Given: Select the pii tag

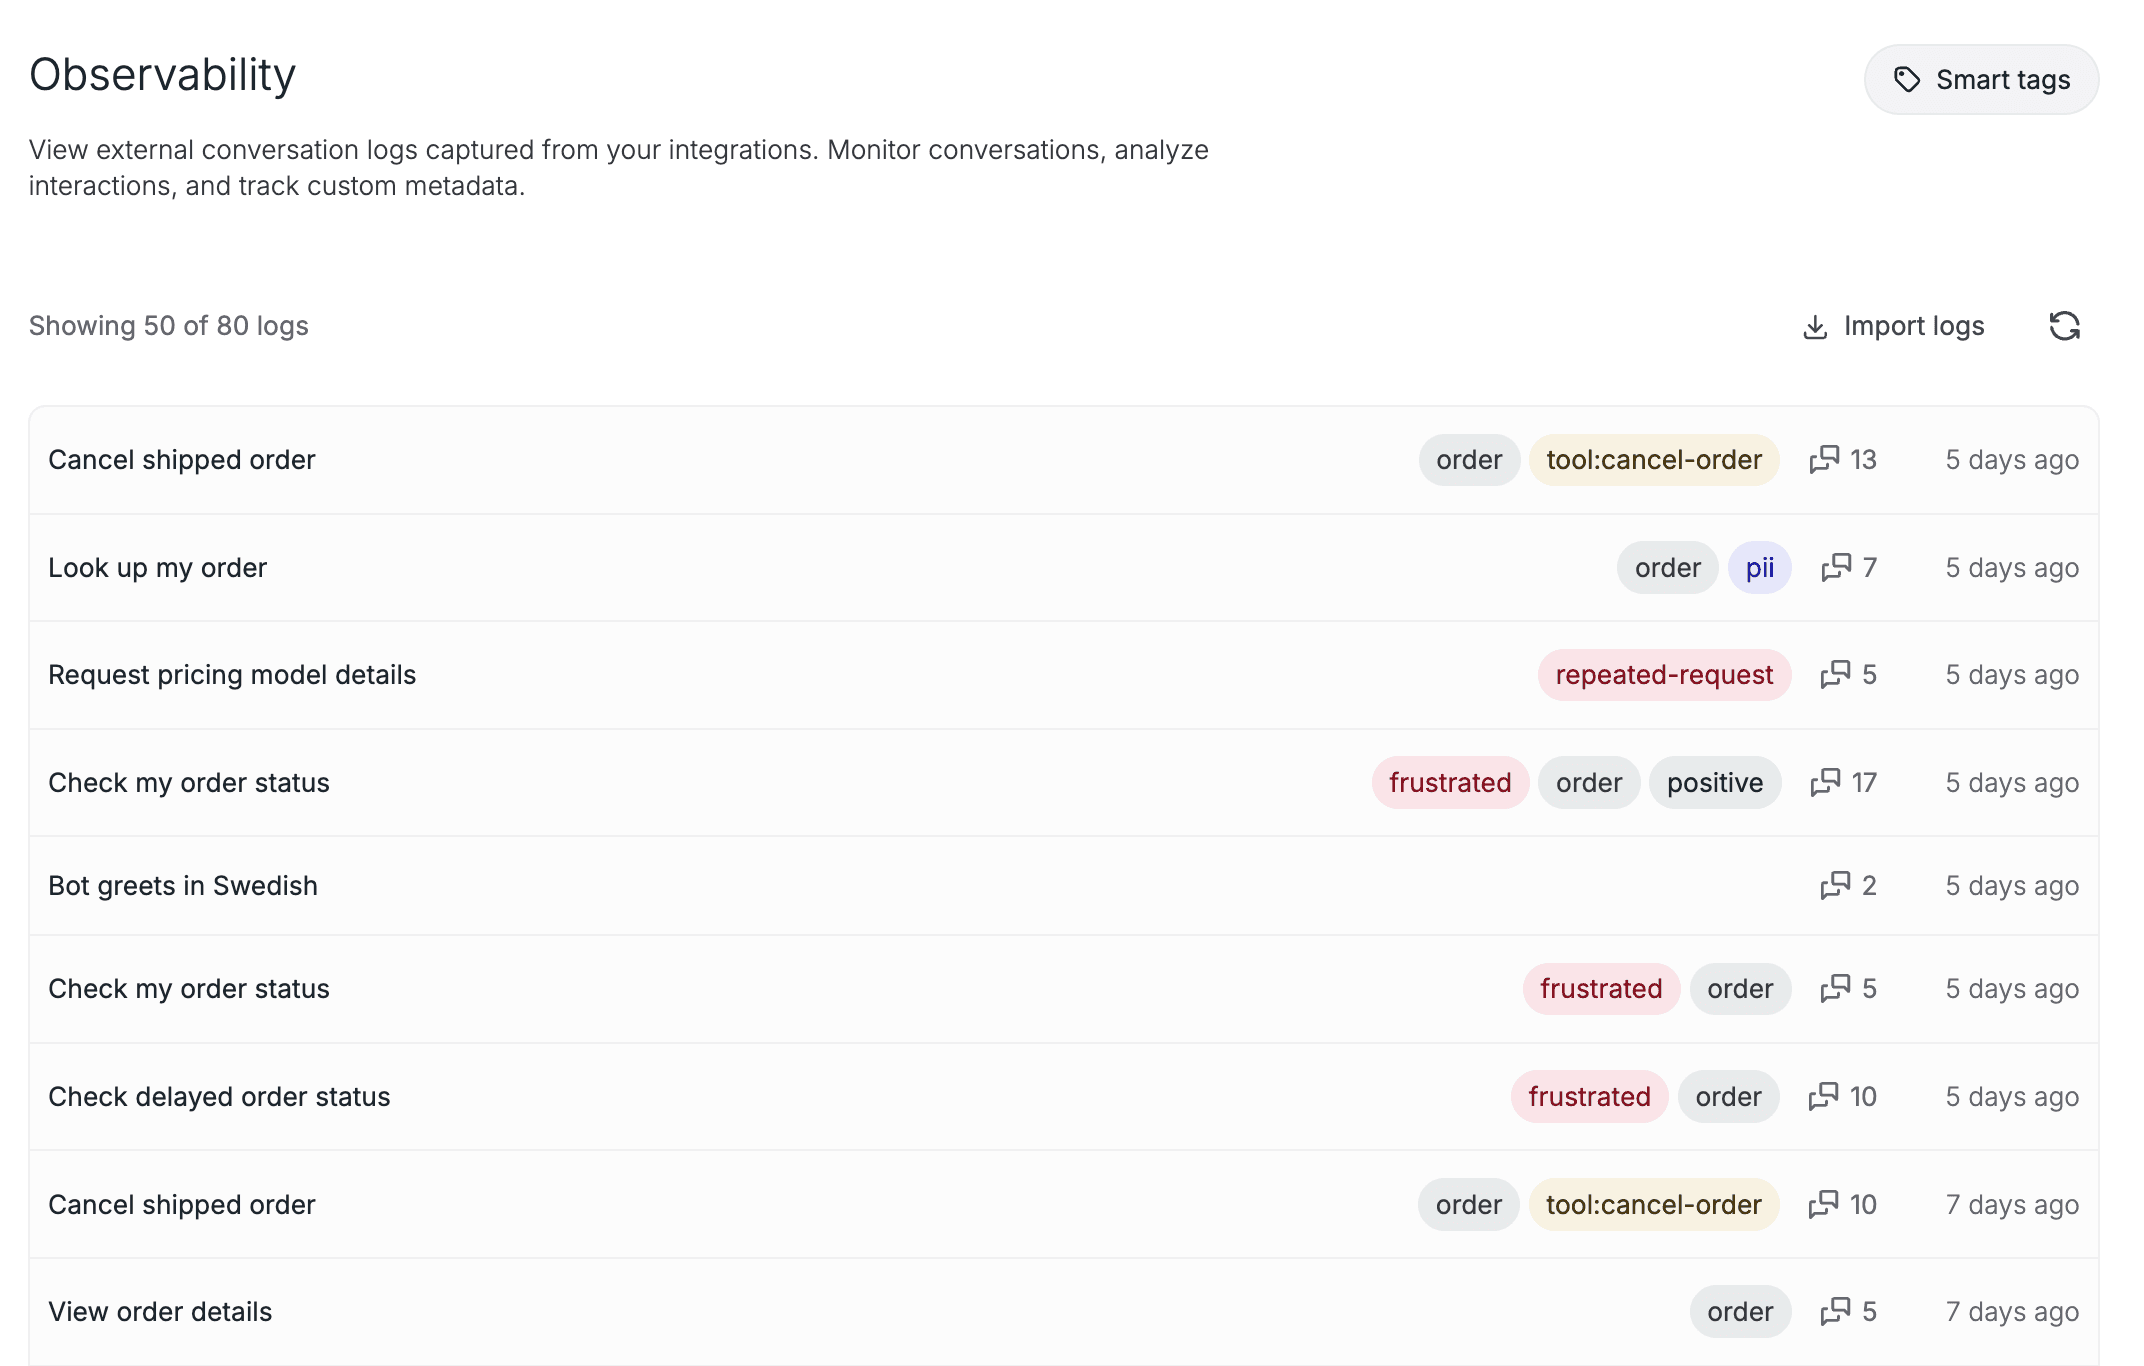Looking at the screenshot, I should click(1759, 568).
